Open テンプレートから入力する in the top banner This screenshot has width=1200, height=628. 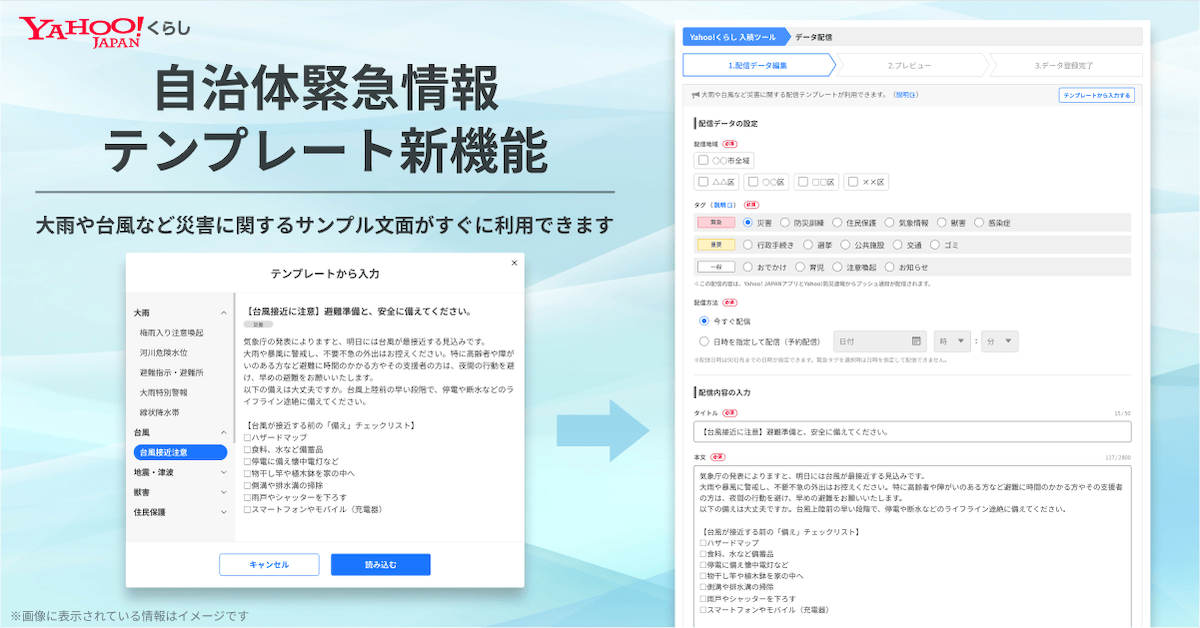point(1097,94)
